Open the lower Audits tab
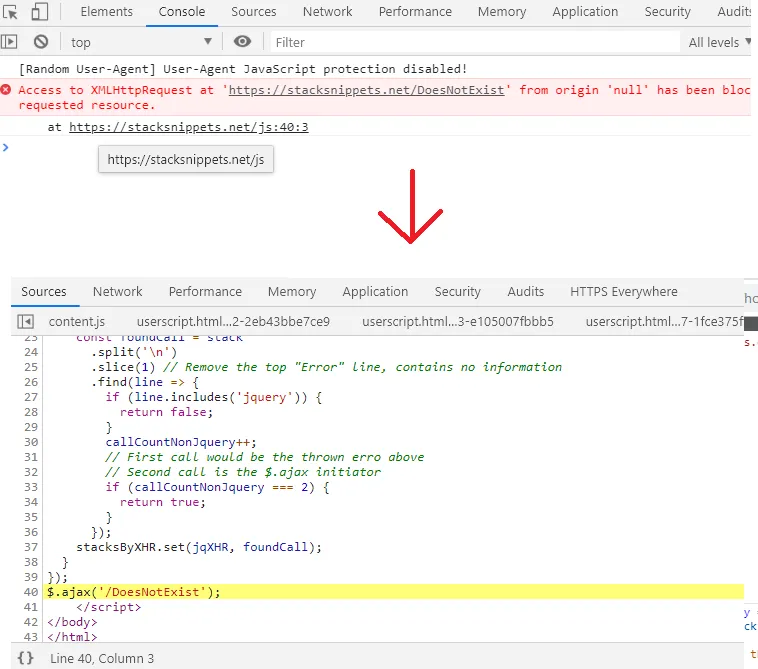758x669 pixels. click(525, 291)
